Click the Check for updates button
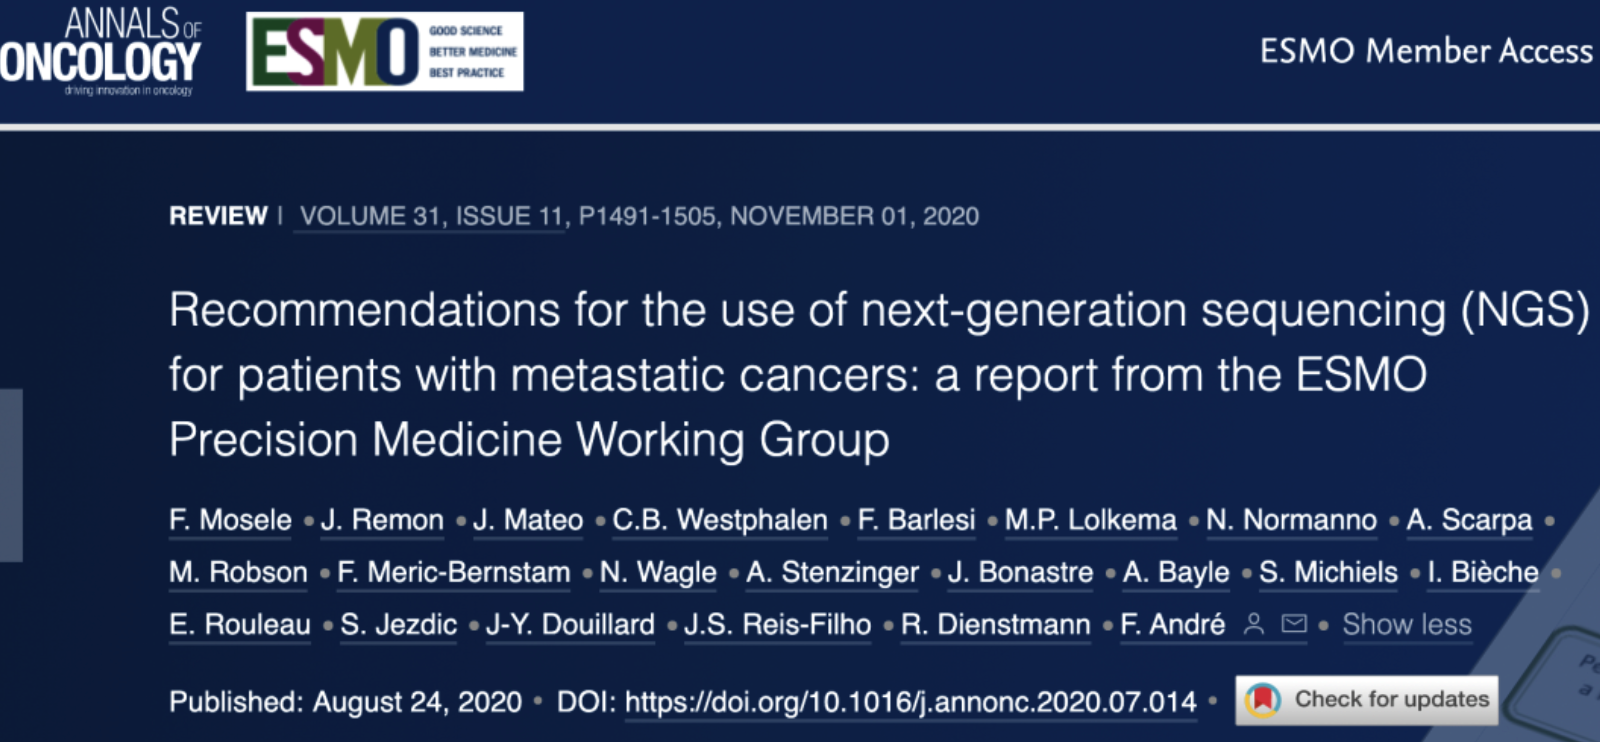The width and height of the screenshot is (1600, 742). coord(1366,700)
